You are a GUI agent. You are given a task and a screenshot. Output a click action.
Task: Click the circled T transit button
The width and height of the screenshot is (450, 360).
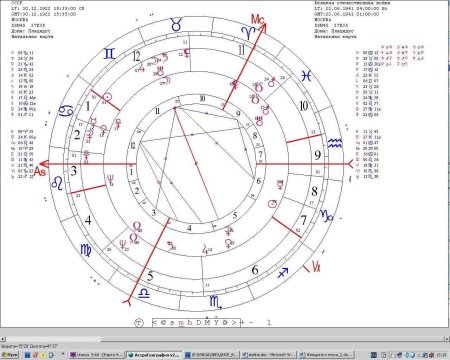(139, 323)
